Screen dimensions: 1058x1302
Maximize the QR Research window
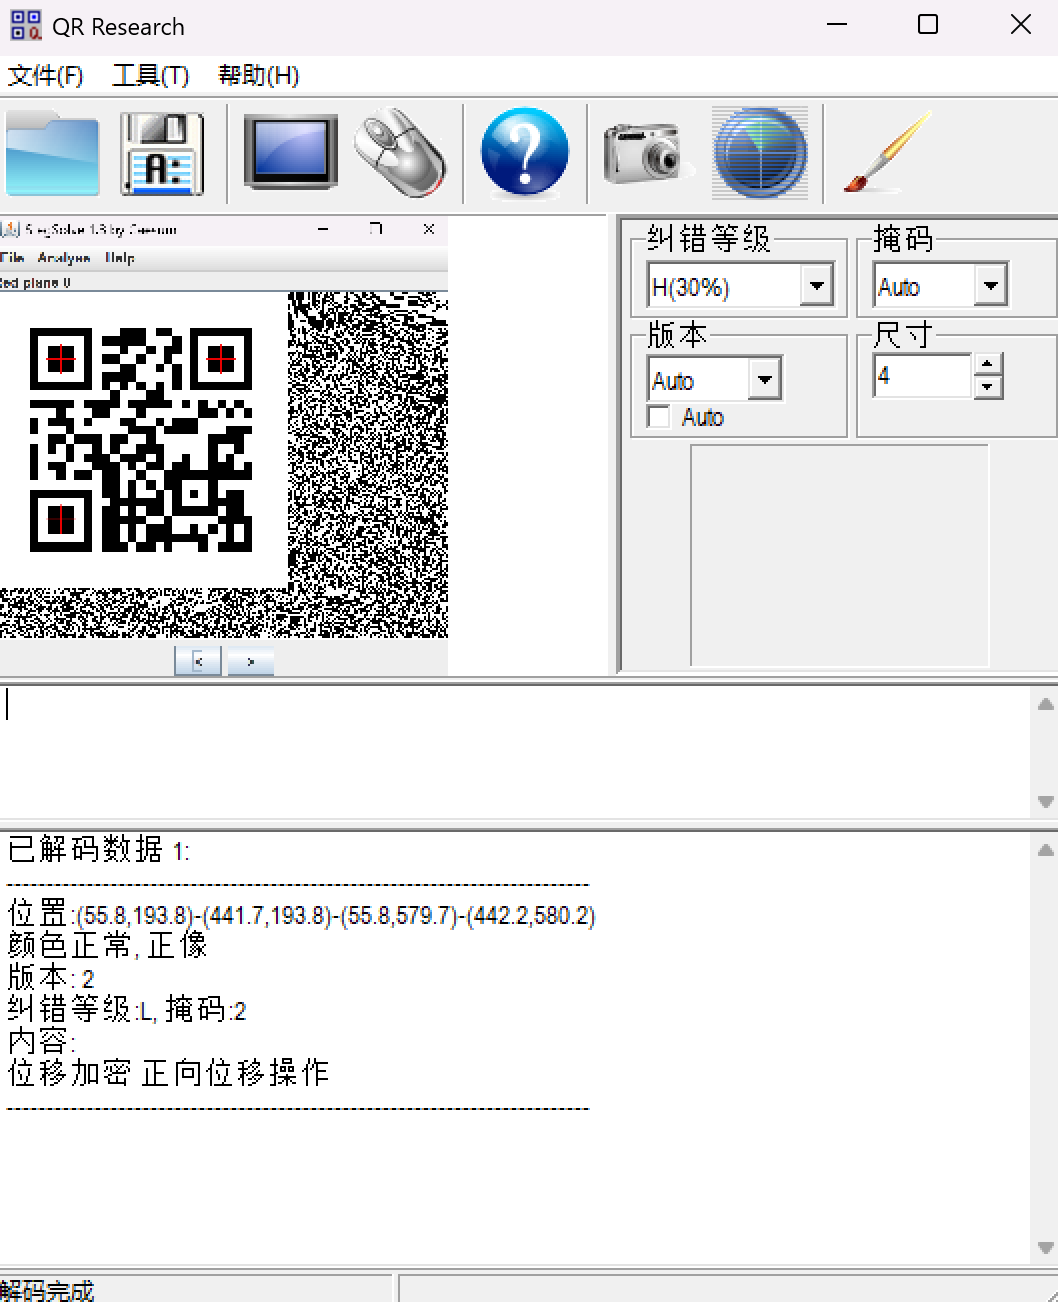pos(928,24)
